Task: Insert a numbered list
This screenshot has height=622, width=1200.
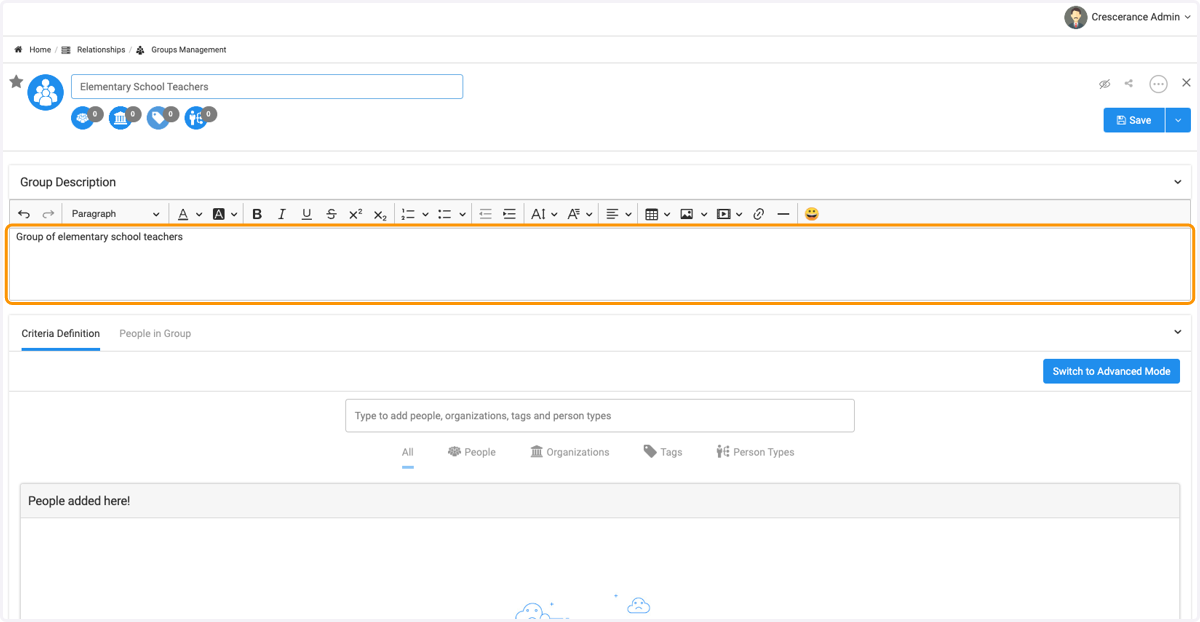Action: (408, 214)
